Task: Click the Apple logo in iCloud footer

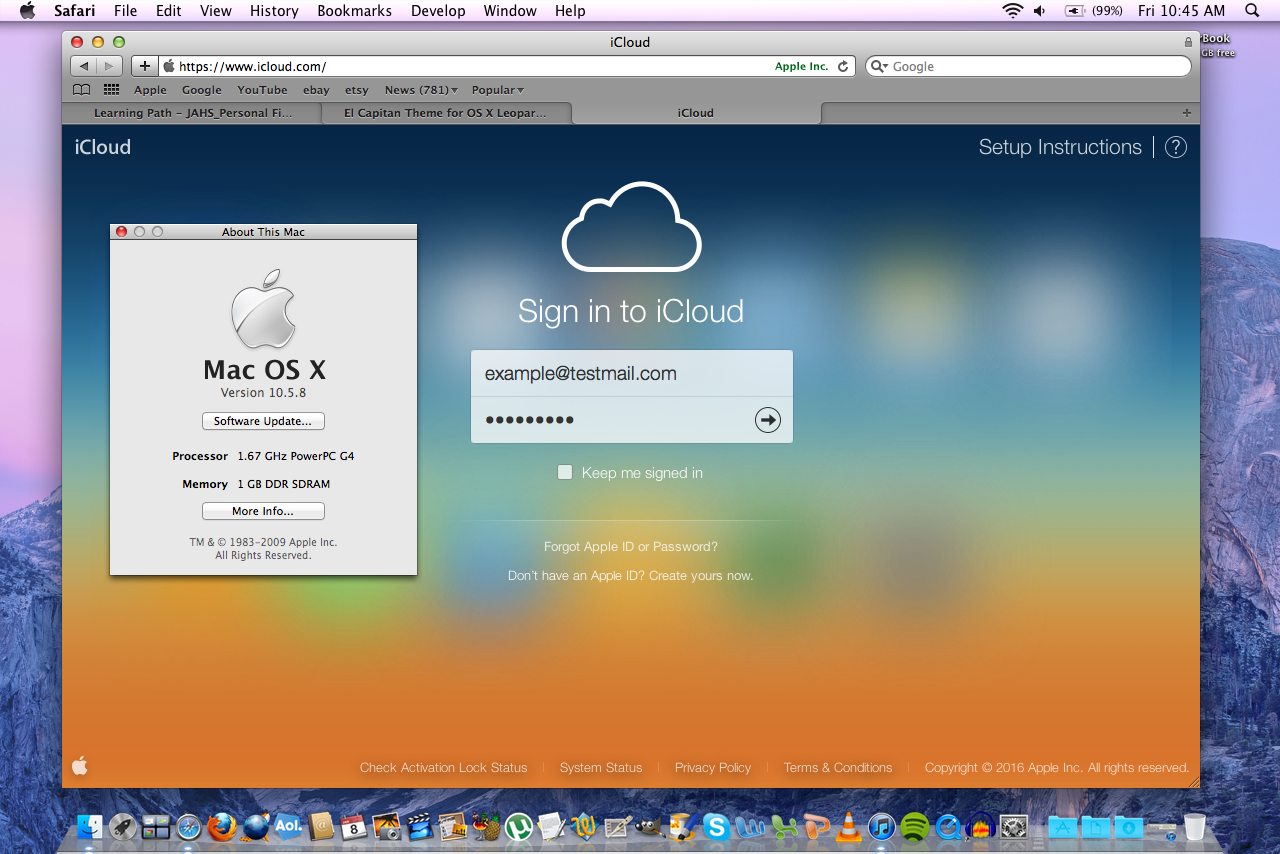Action: [80, 766]
